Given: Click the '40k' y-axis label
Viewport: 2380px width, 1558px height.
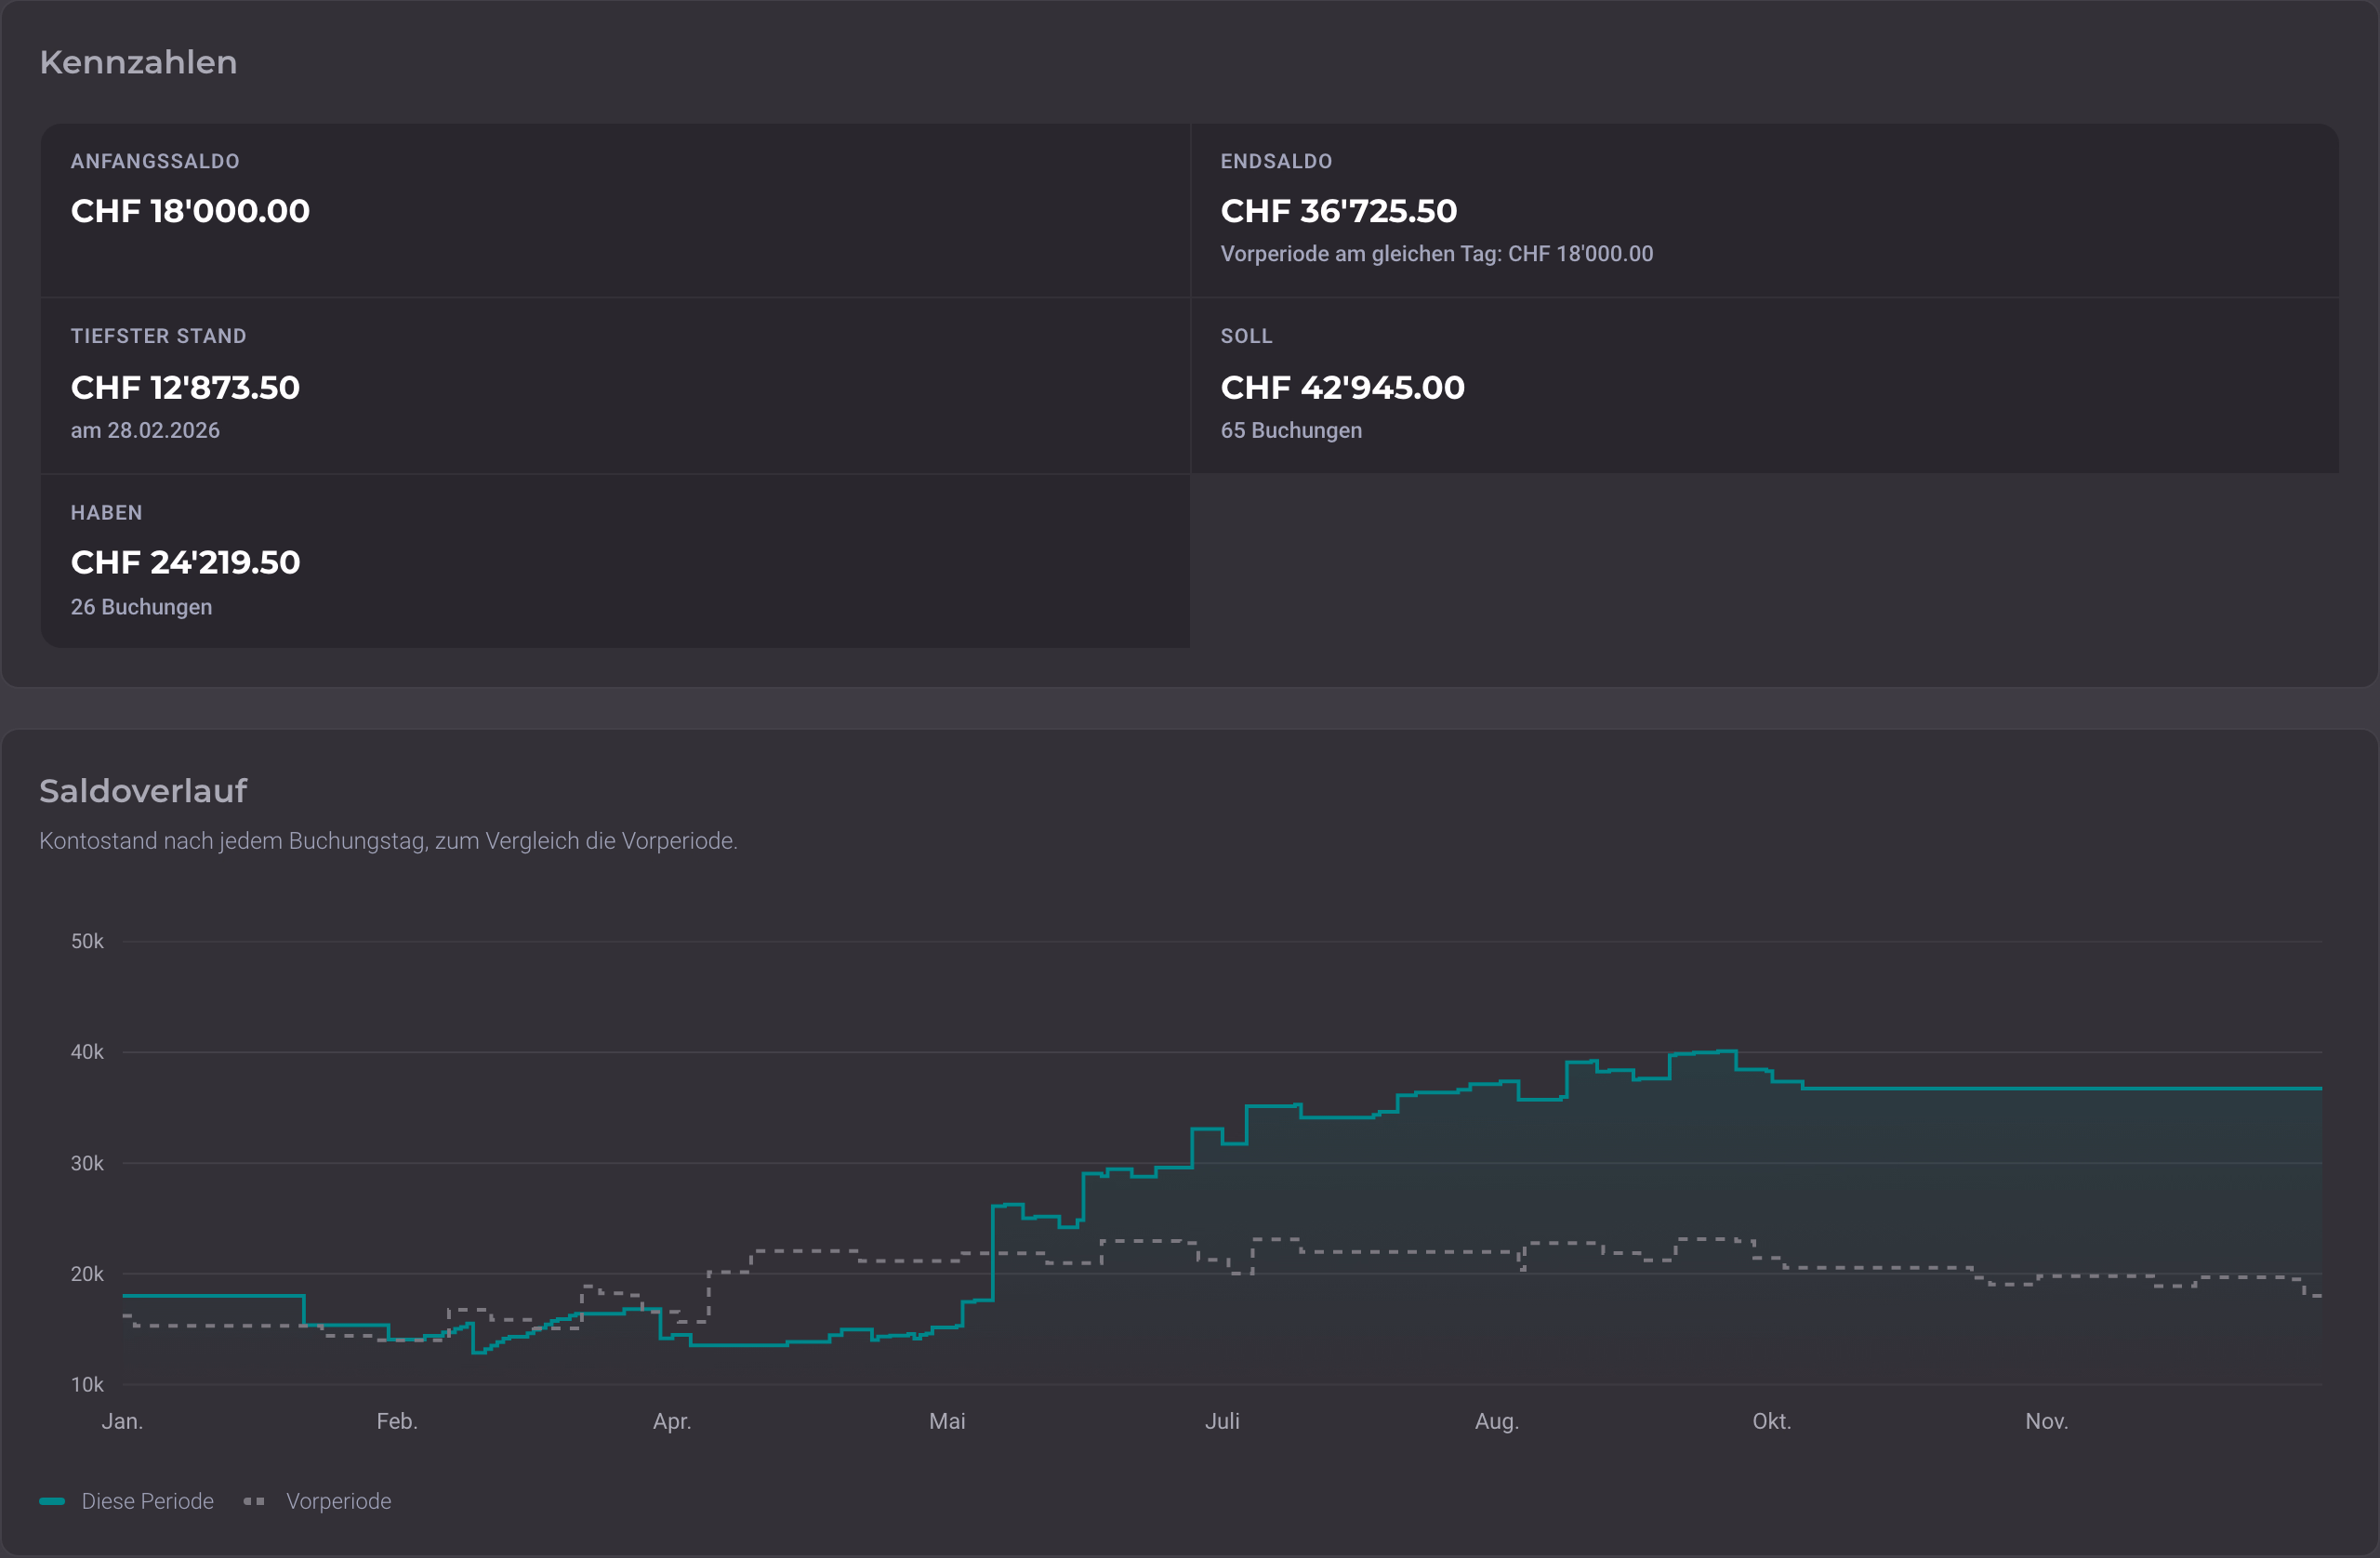Looking at the screenshot, I should pos(87,1052).
